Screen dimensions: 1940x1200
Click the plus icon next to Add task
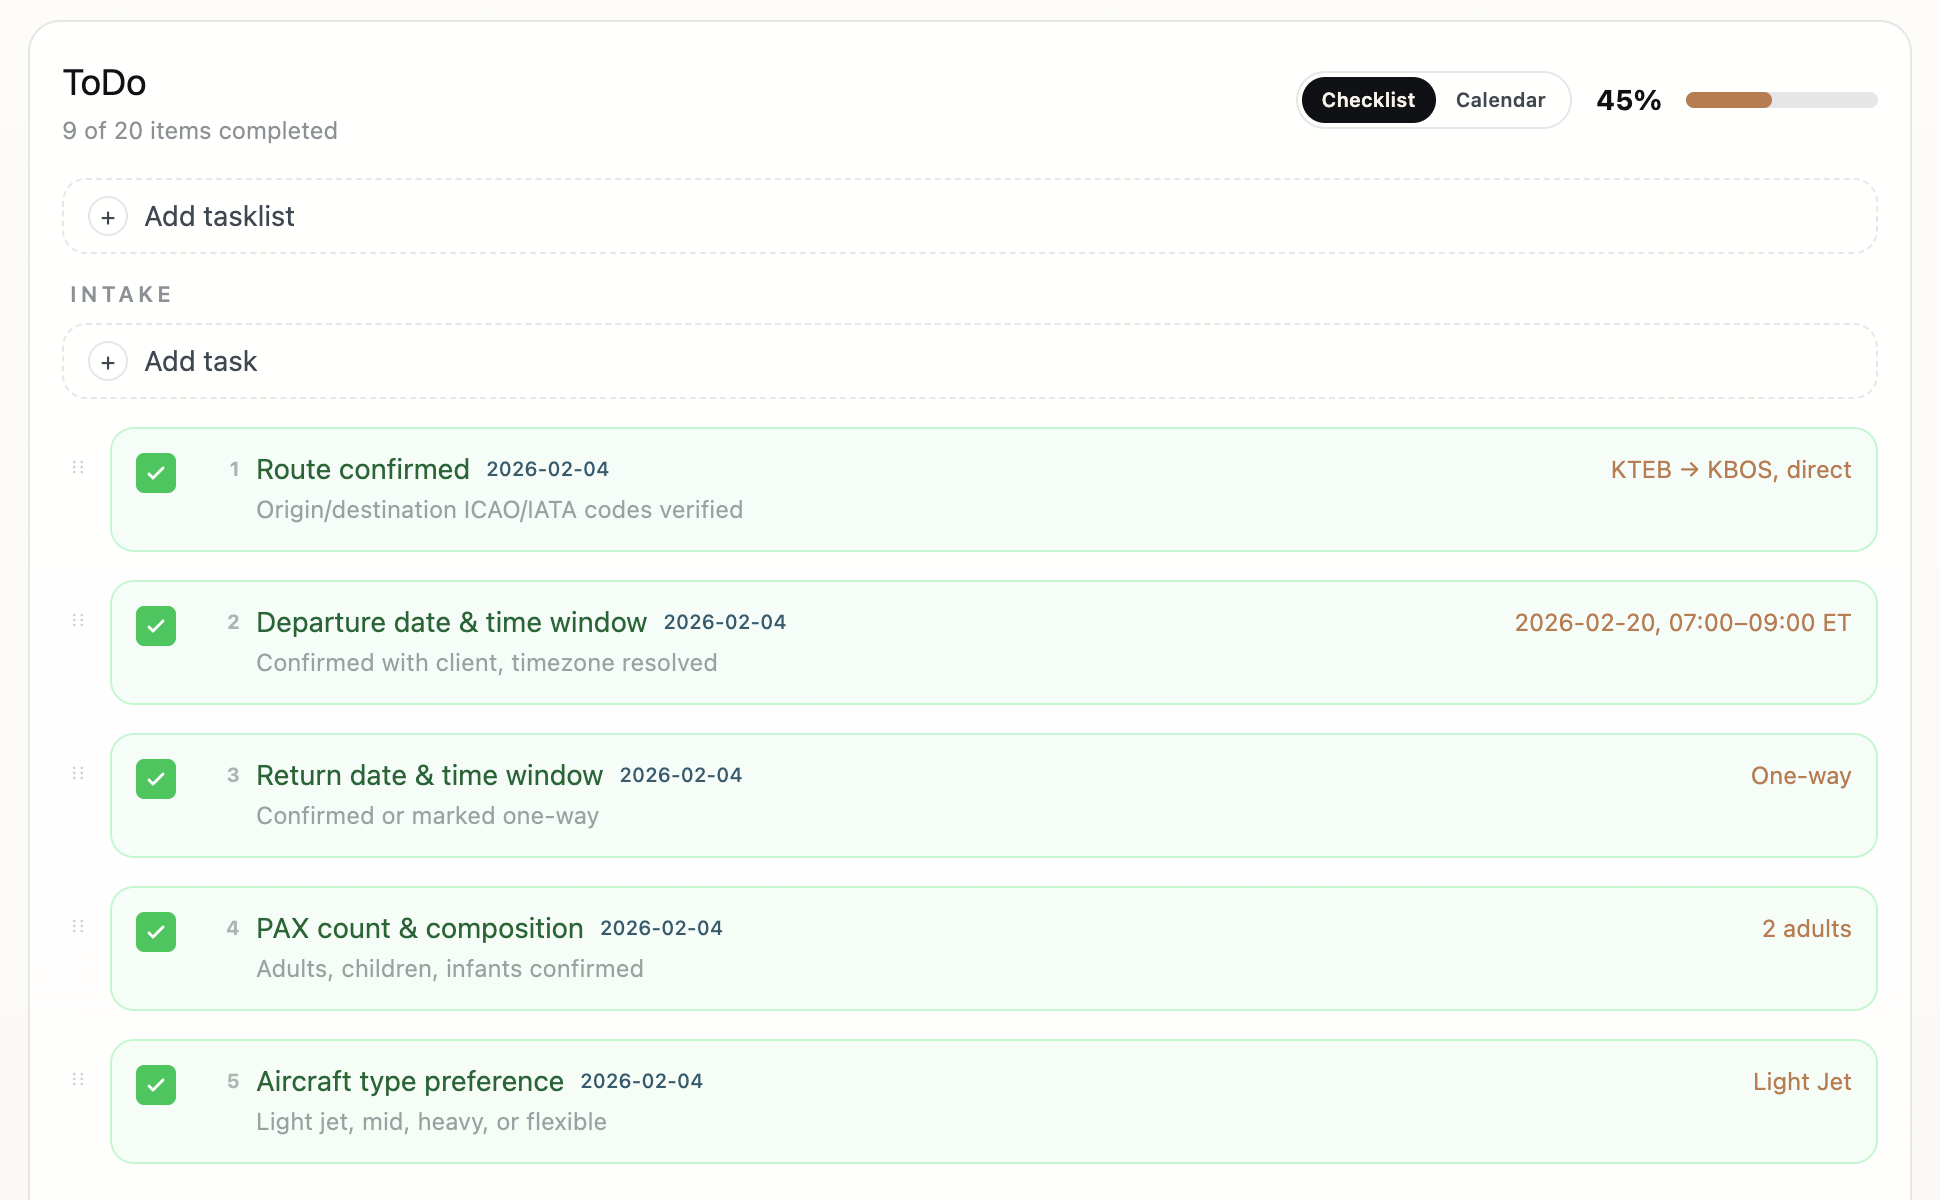[x=107, y=361]
